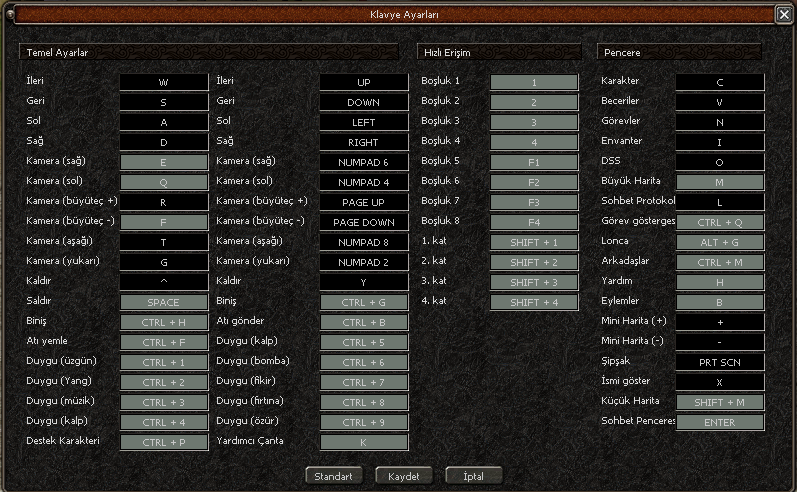Change the M key for Büyük Harita
797x492 pixels.
[719, 182]
